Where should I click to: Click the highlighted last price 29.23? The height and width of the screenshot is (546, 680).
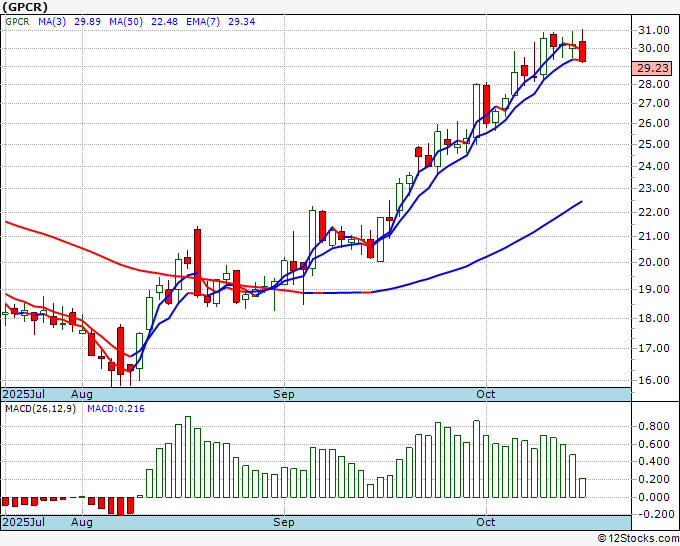pos(652,68)
